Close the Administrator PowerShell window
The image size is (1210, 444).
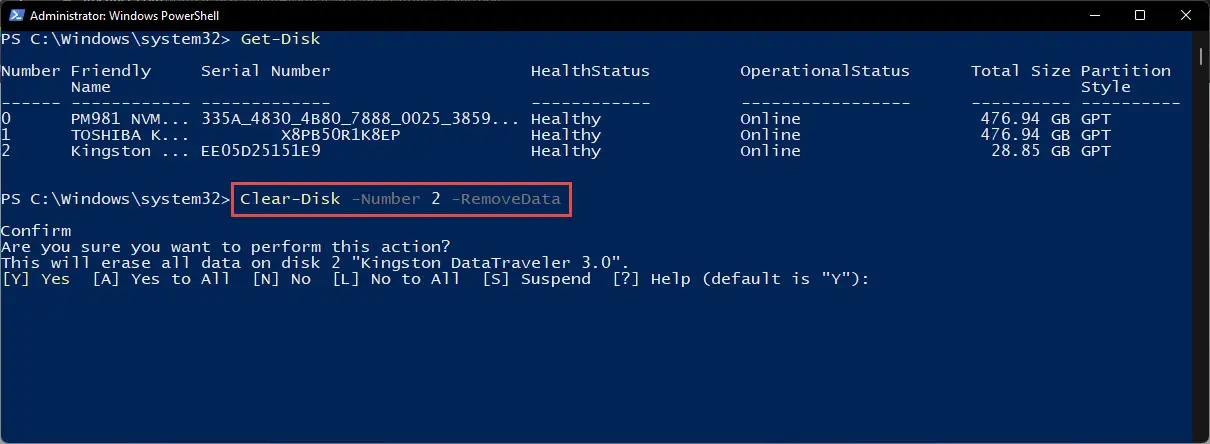(x=1186, y=15)
